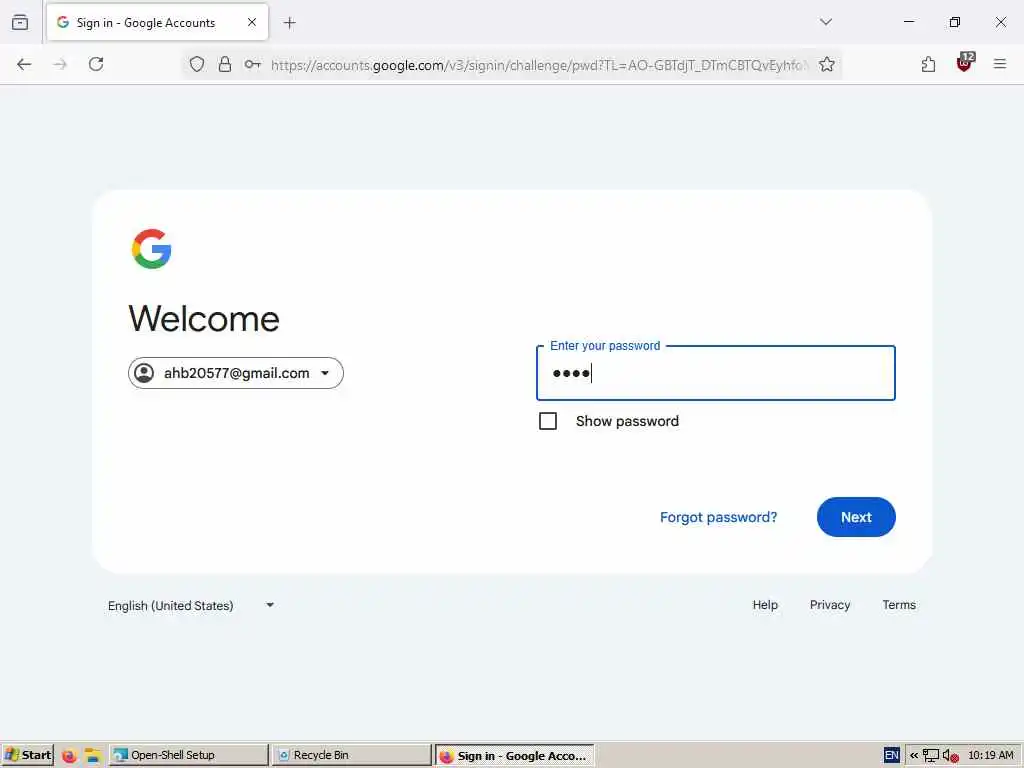Open file explorer quick launch icon
The width and height of the screenshot is (1024, 768).
click(93, 756)
